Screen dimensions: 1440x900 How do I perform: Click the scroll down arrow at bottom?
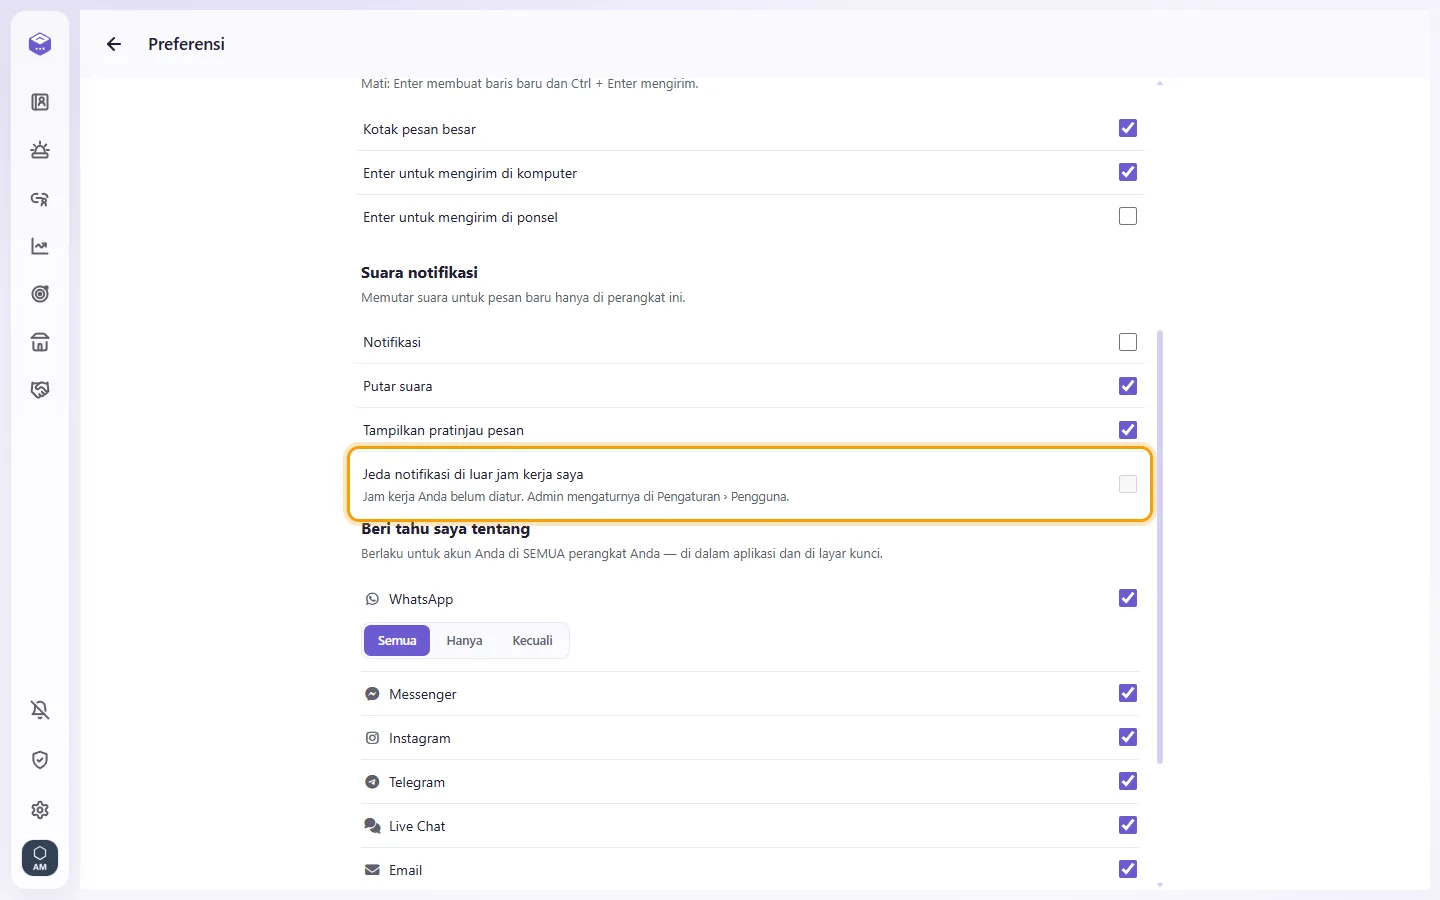click(x=1160, y=885)
